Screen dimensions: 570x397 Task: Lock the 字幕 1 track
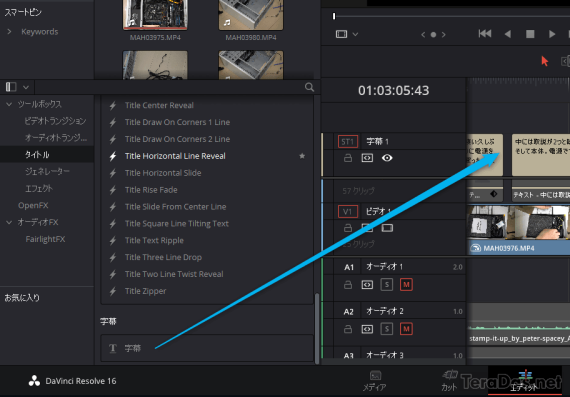[x=348, y=158]
